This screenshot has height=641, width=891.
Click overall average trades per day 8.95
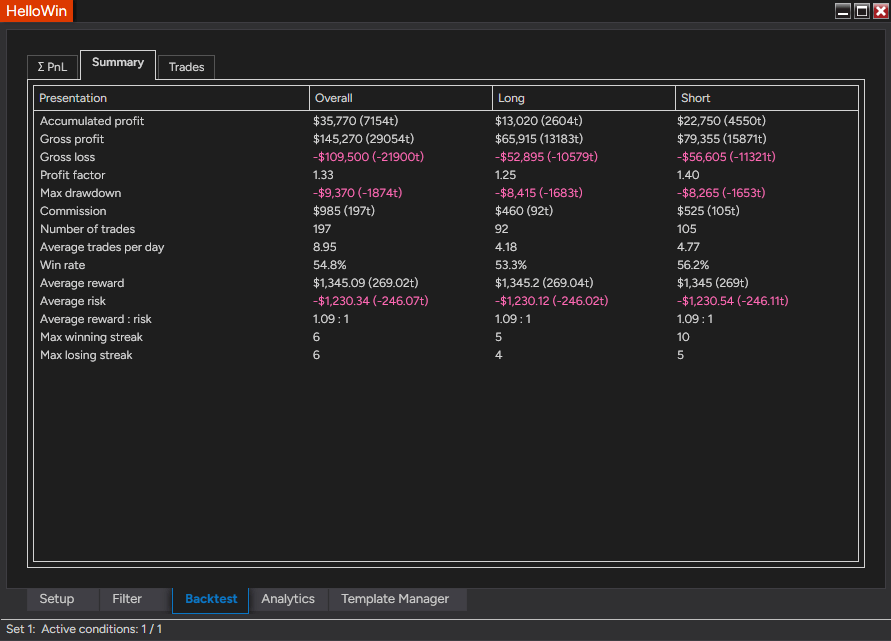point(324,247)
